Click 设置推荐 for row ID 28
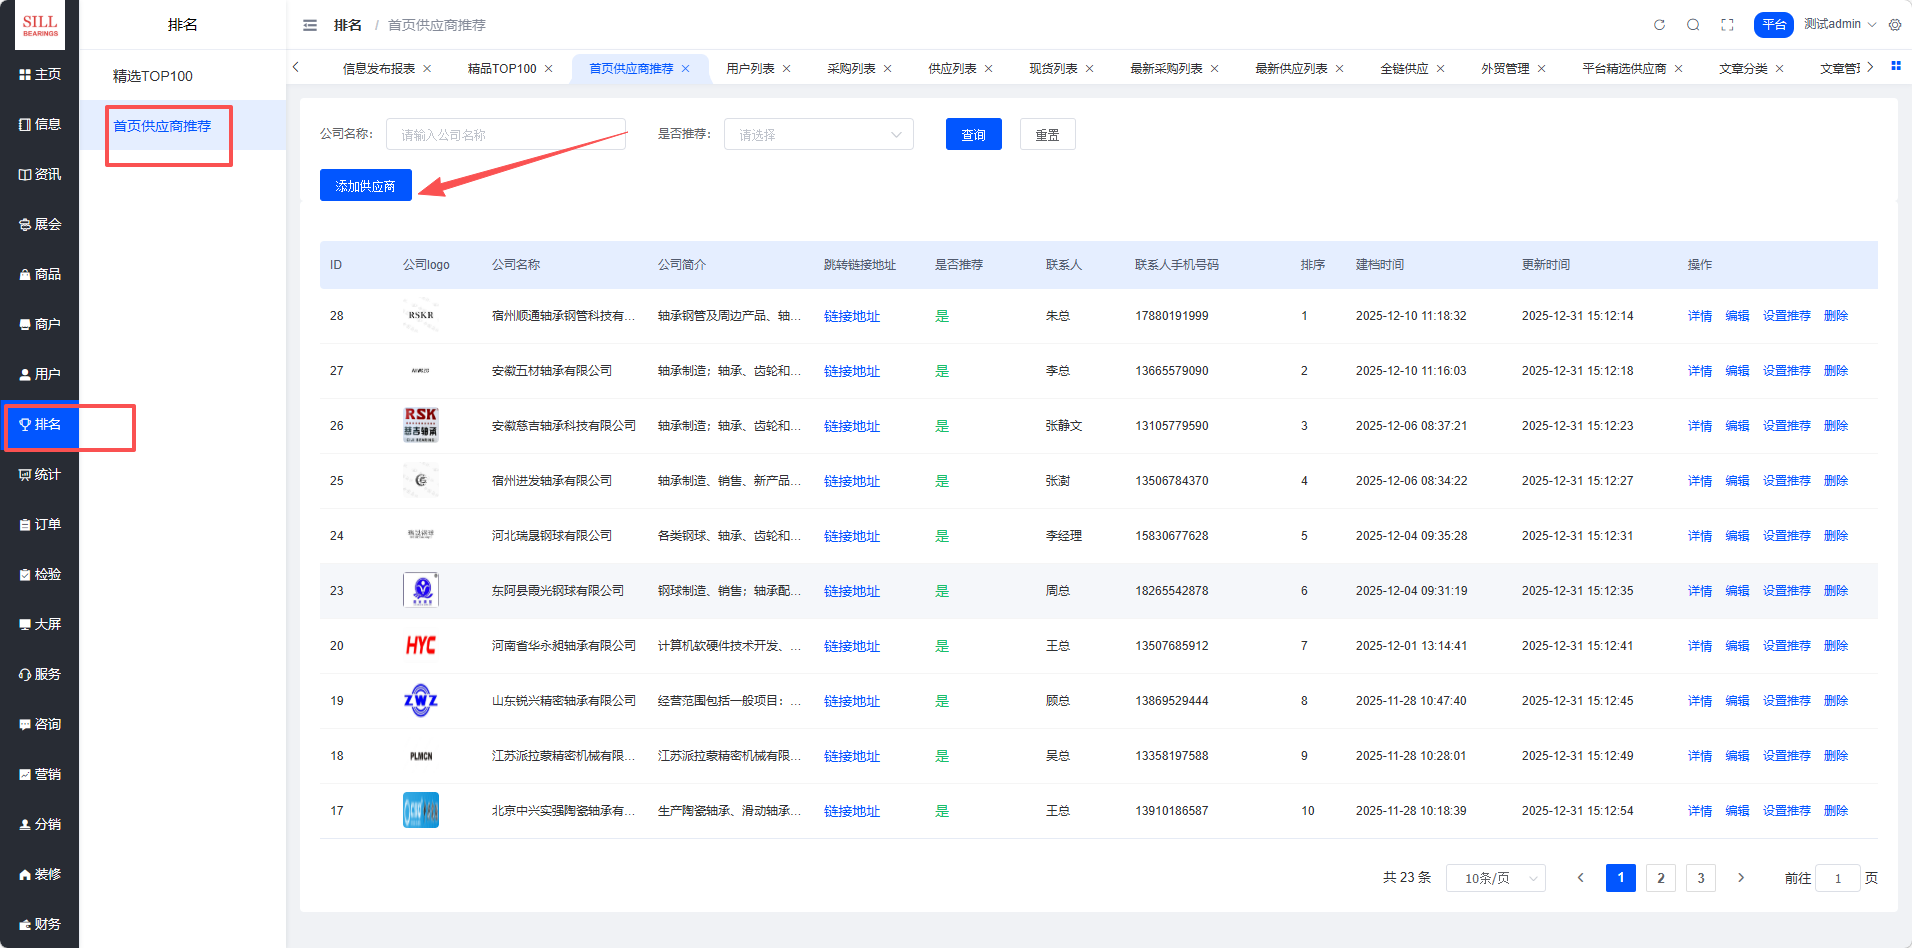Screen dimensions: 1912x948 tap(1786, 316)
